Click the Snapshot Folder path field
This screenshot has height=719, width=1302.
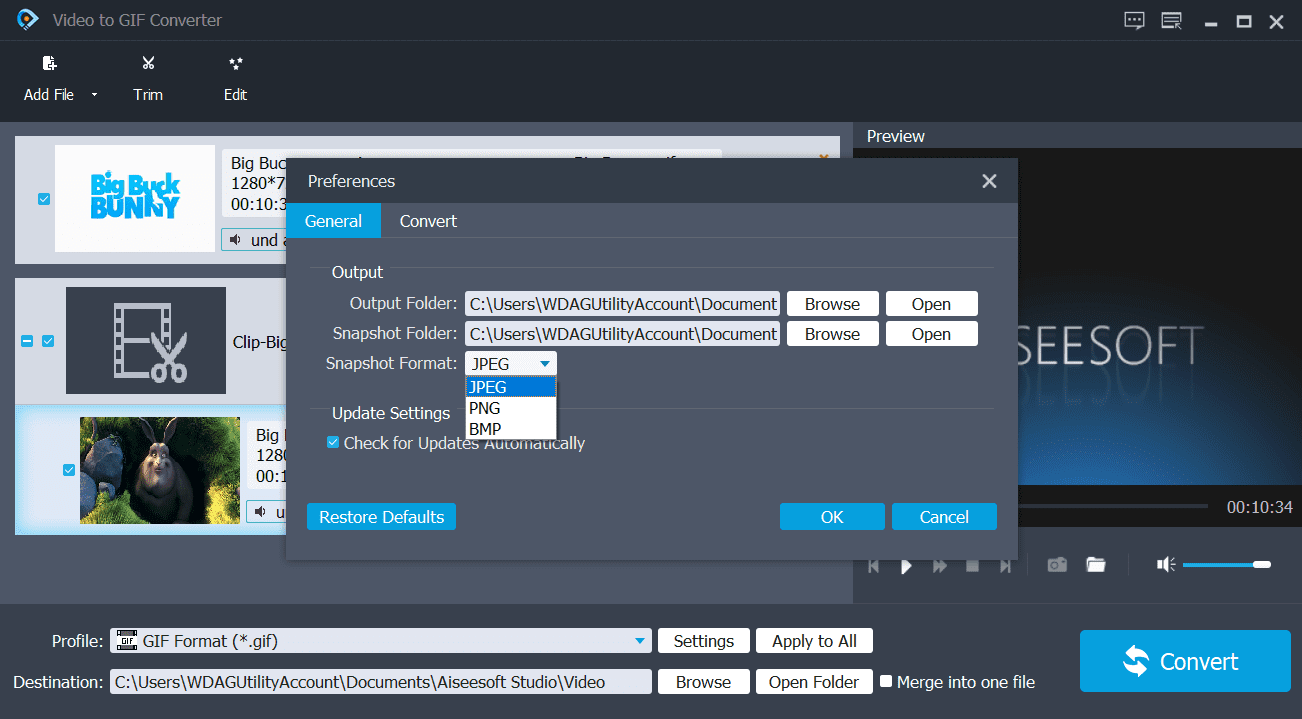[622, 334]
